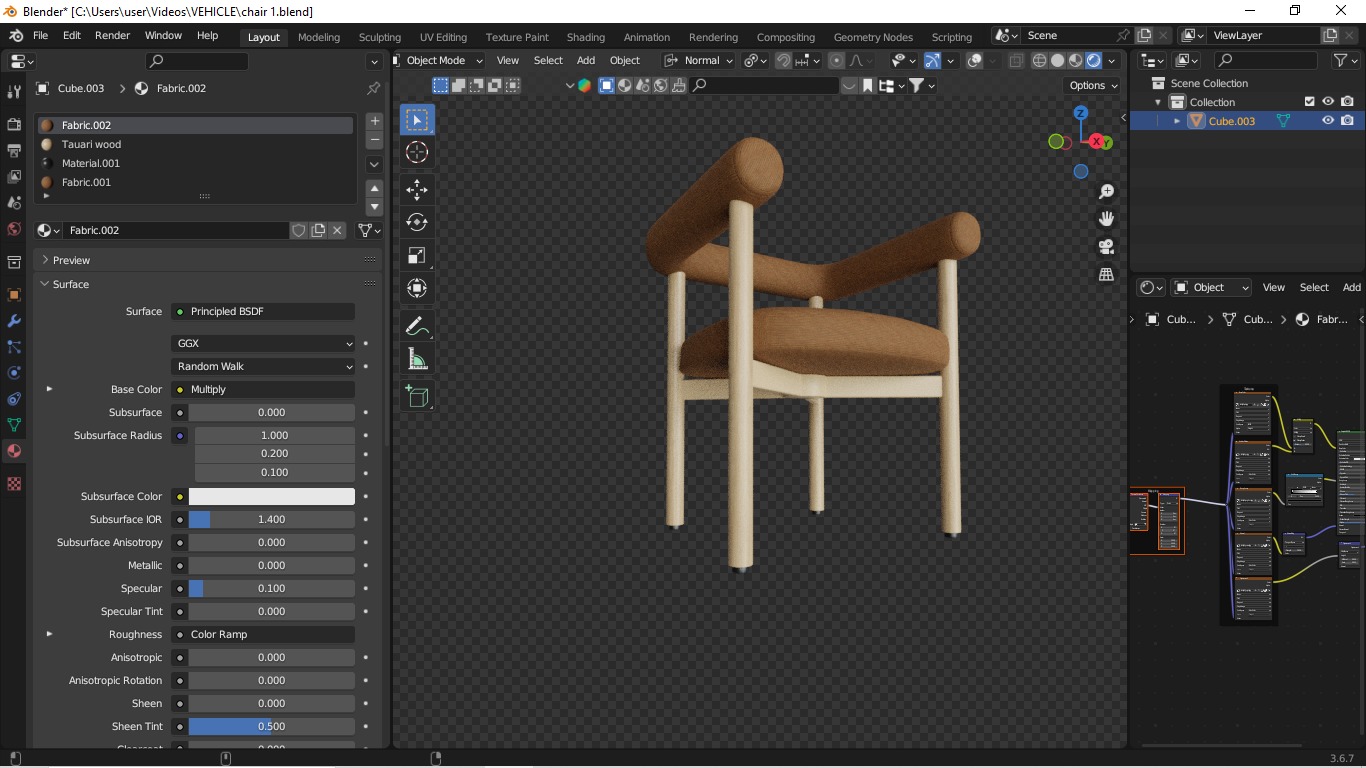
Task: Expand Cube.003 in the outliner
Action: point(1177,121)
